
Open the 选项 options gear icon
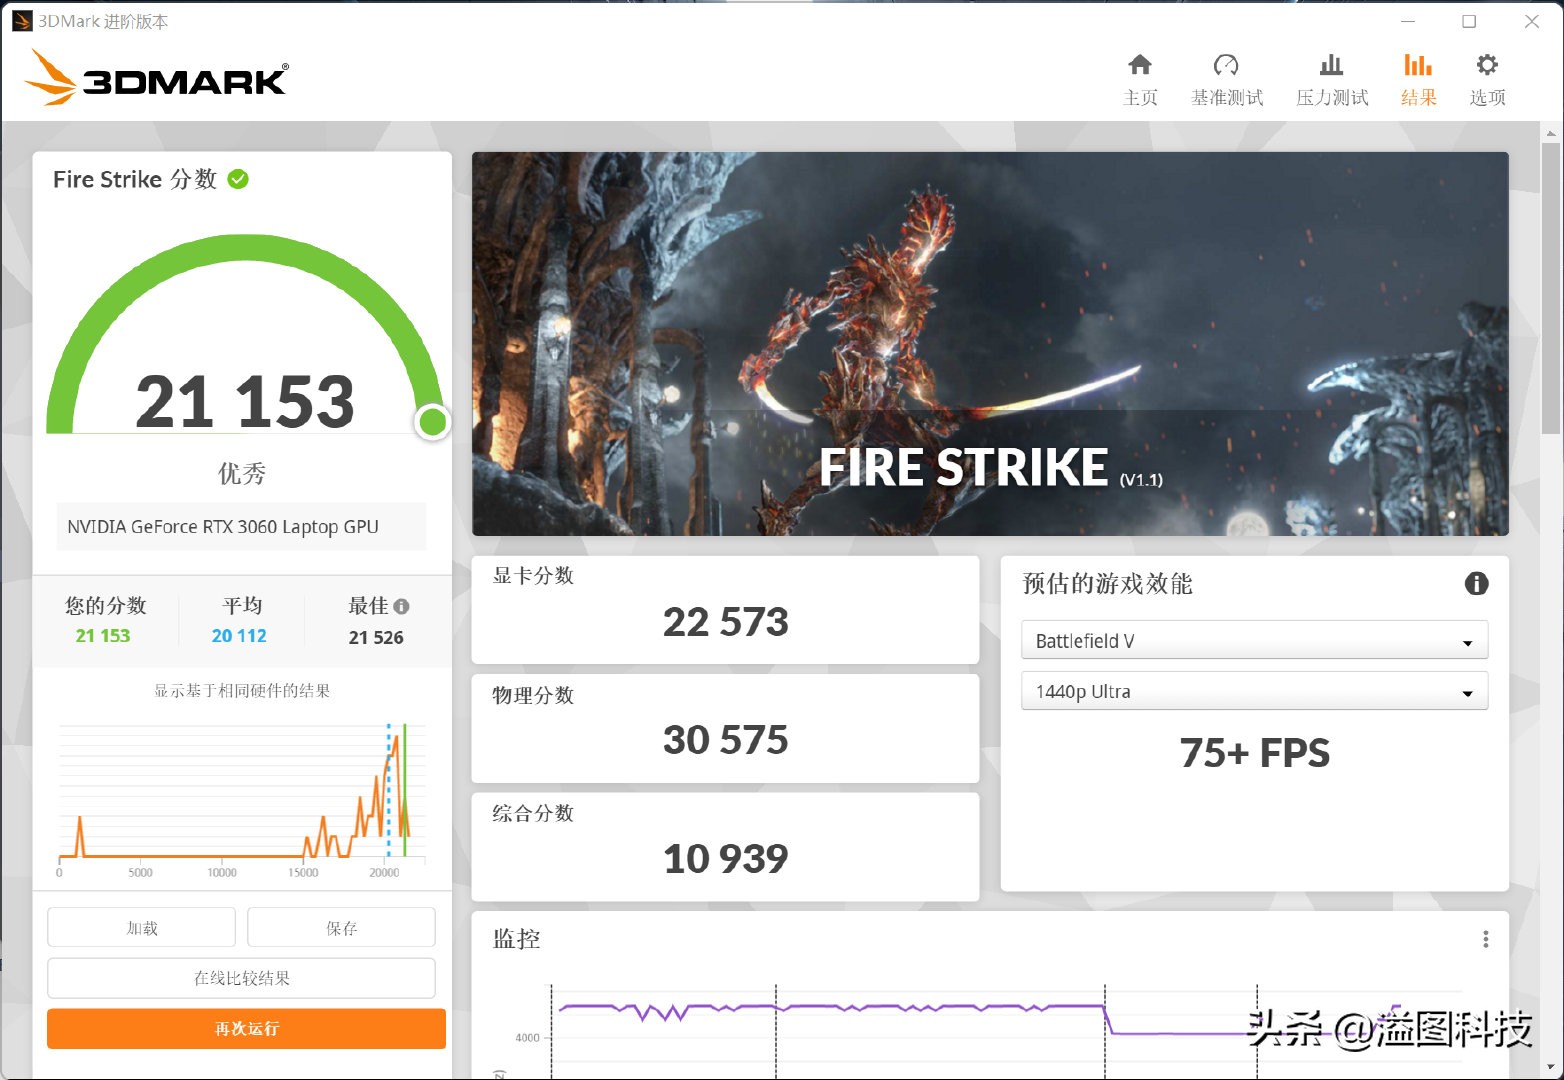click(x=1487, y=65)
